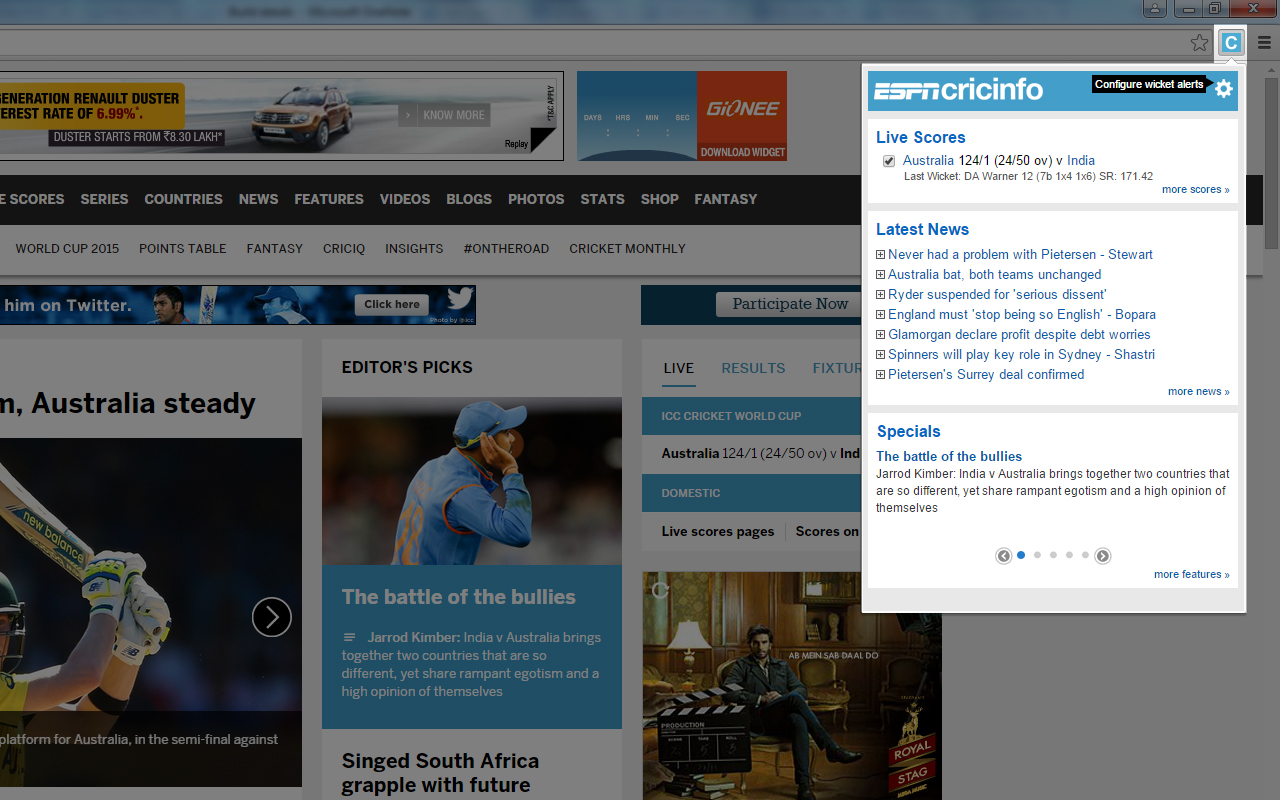Viewport: 1280px width, 800px height.
Task: Open the SHOP menu
Action: click(660, 199)
